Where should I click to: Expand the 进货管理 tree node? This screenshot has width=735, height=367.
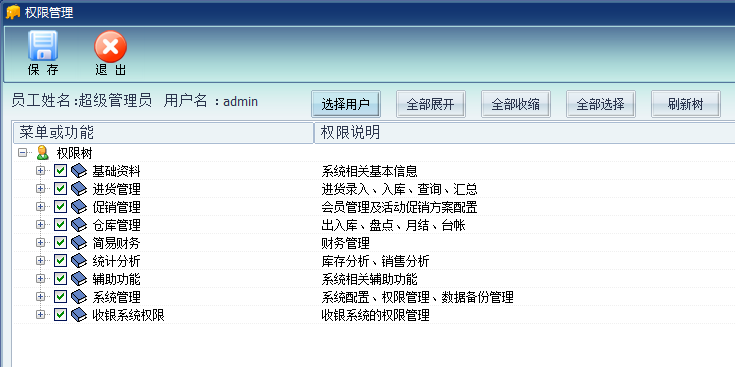[40, 188]
